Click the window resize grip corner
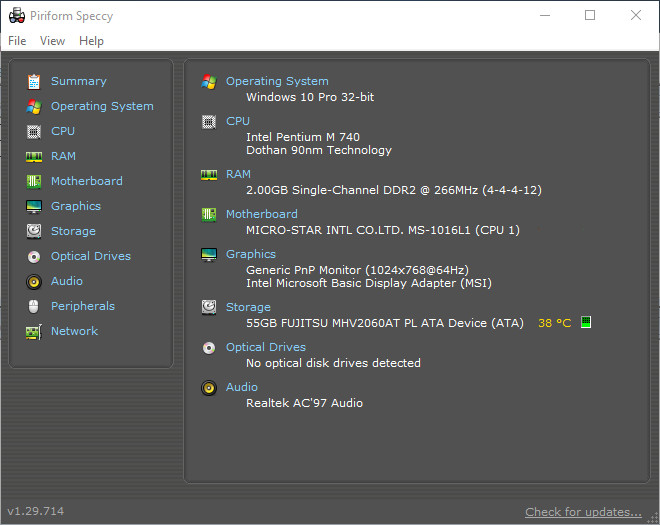The image size is (660, 525). tap(653, 518)
